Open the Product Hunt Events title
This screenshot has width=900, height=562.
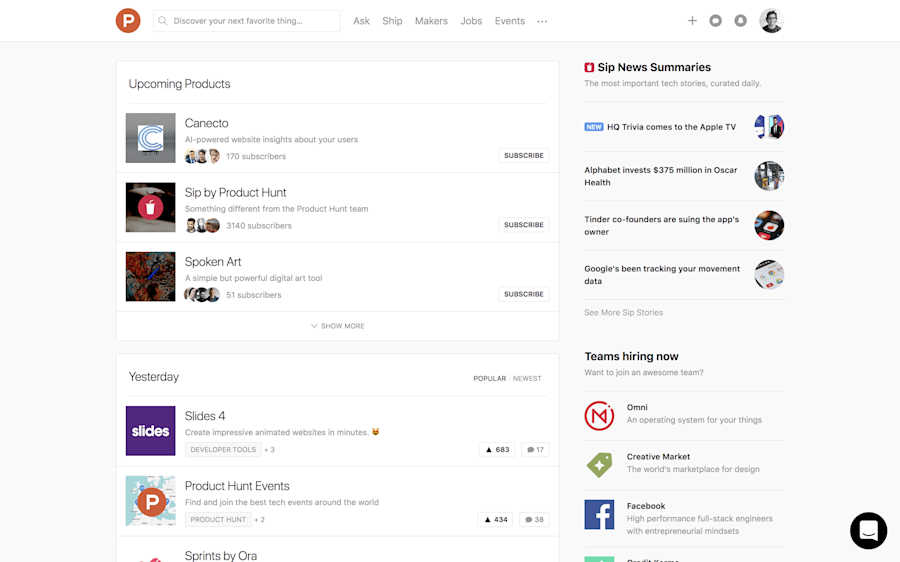(237, 486)
